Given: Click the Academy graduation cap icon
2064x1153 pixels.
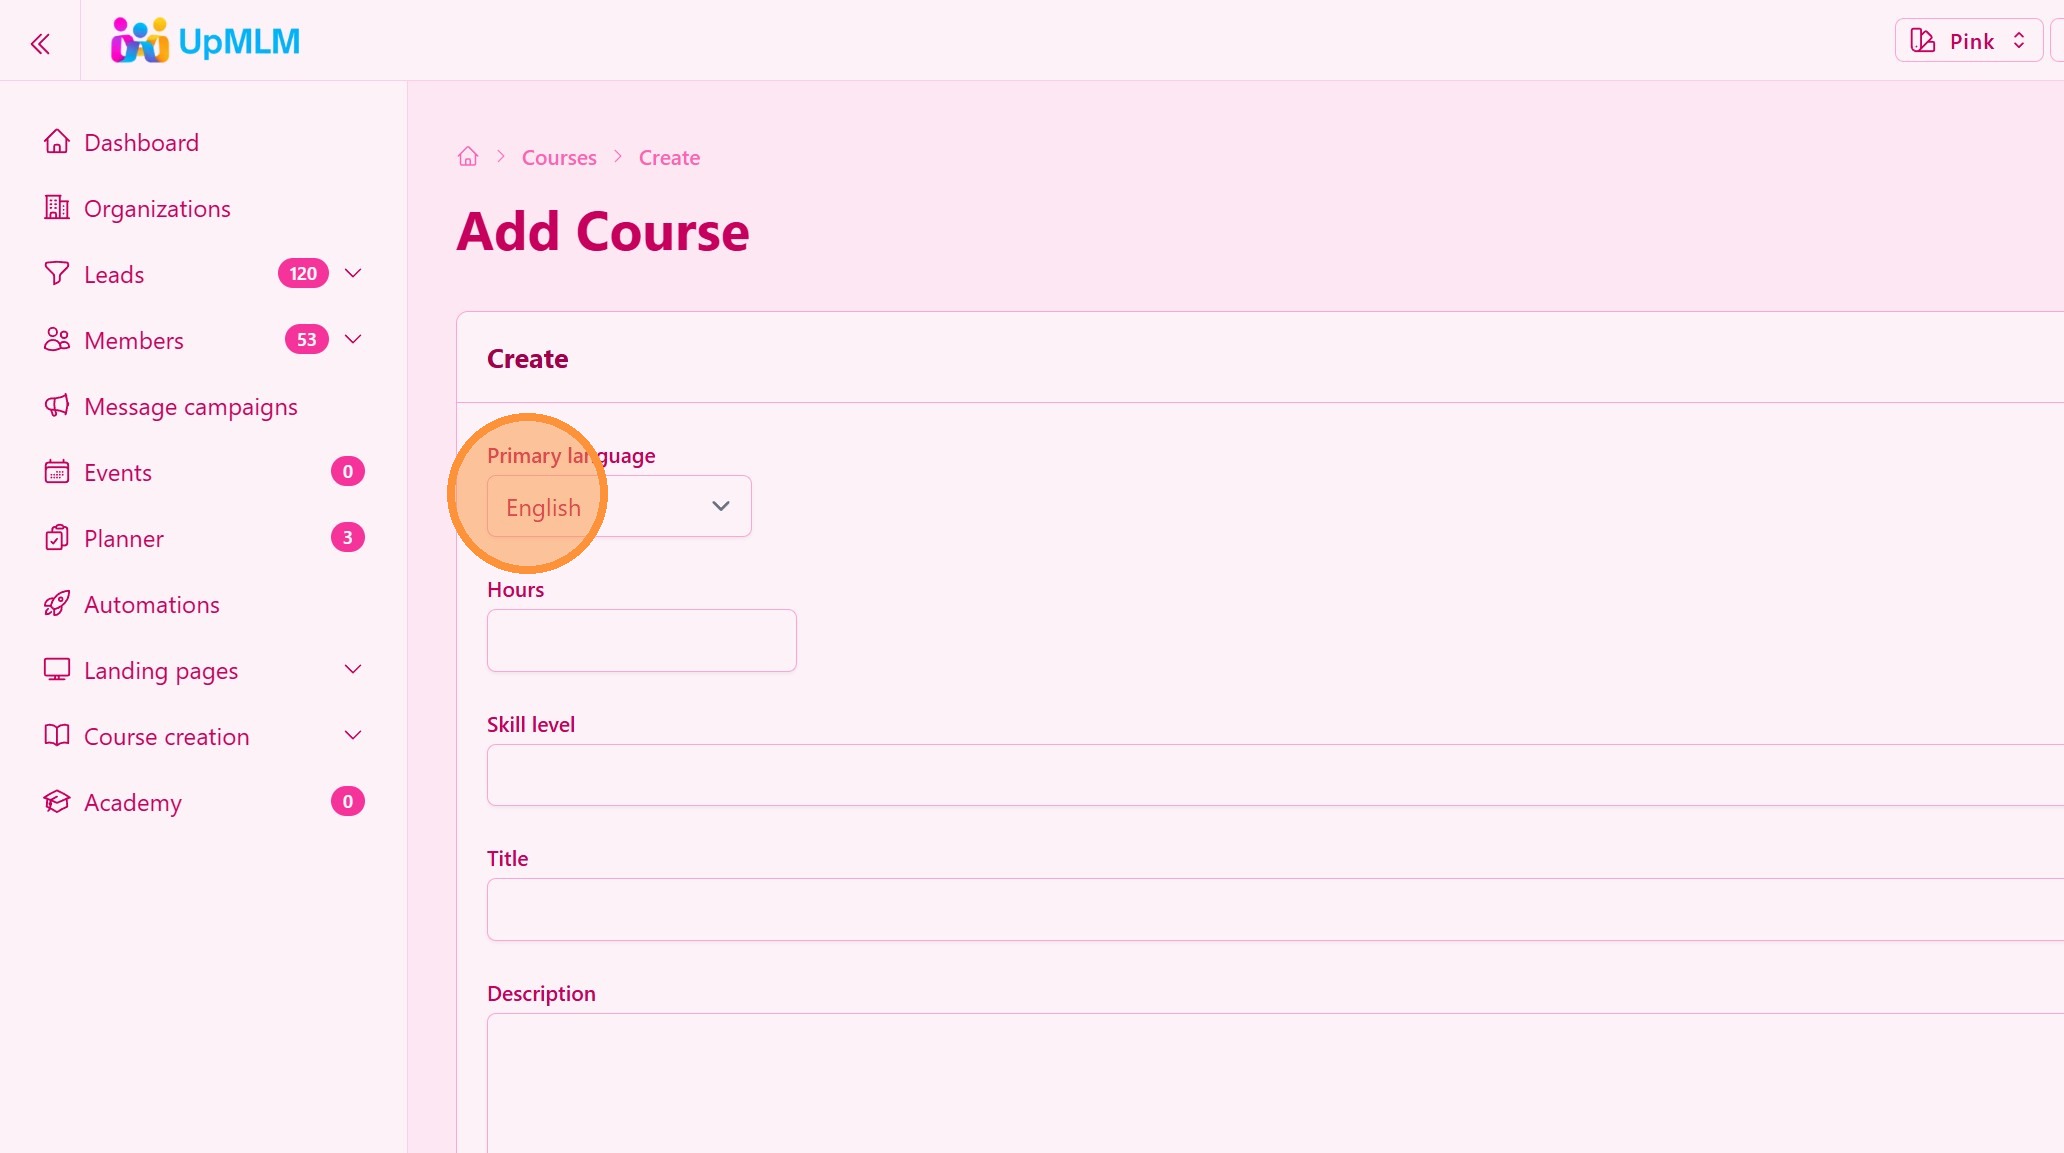Looking at the screenshot, I should point(57,802).
